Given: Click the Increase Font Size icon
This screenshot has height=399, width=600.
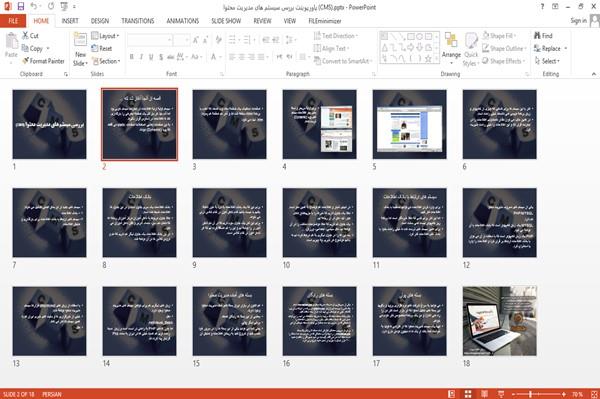Looking at the screenshot, I should pyautogui.click(x=196, y=40).
